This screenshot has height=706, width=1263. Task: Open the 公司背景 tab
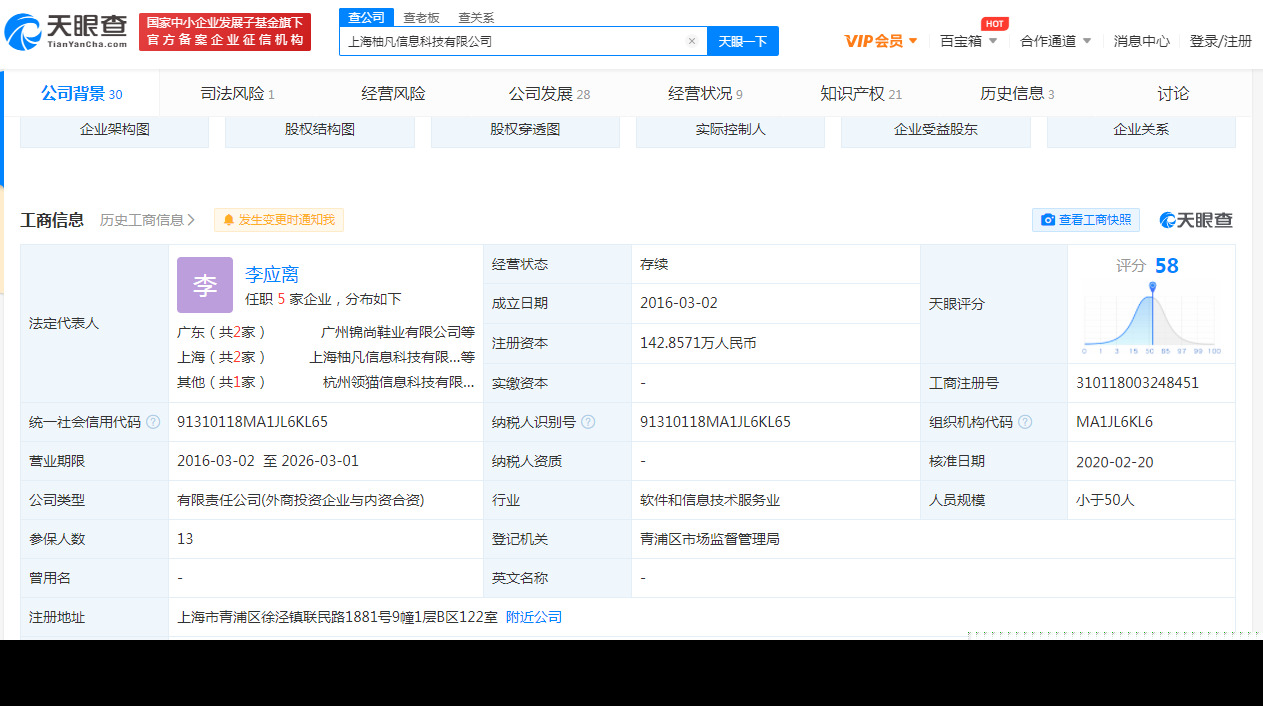click(81, 94)
